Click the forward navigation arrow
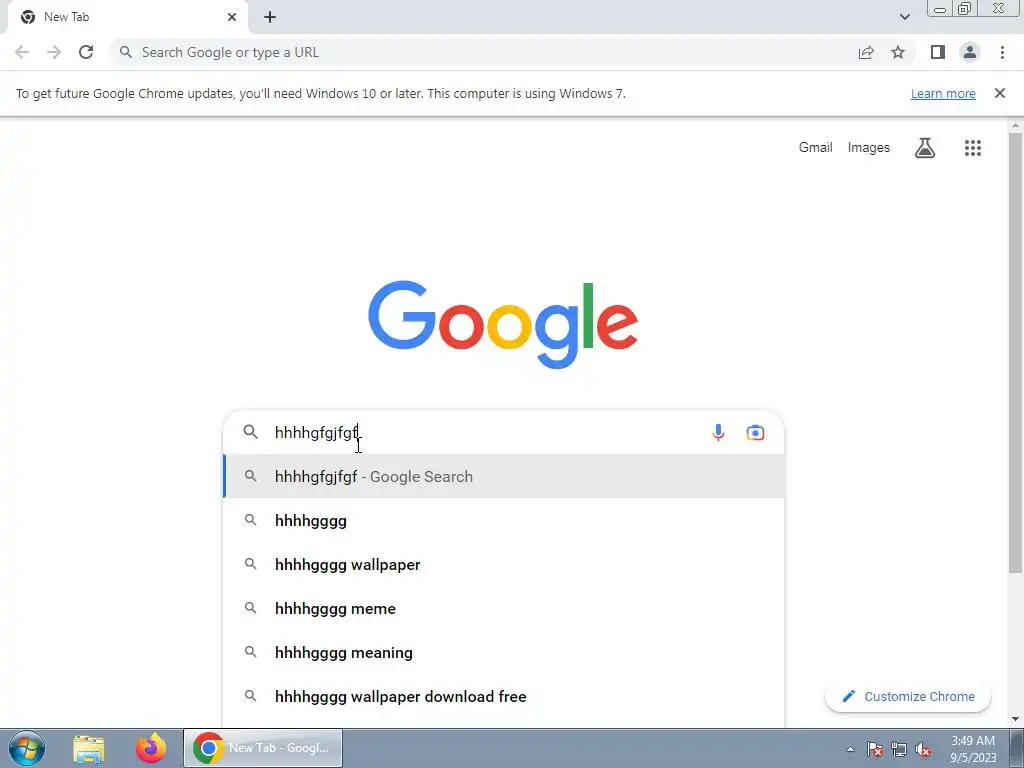The width and height of the screenshot is (1024, 768). [54, 52]
